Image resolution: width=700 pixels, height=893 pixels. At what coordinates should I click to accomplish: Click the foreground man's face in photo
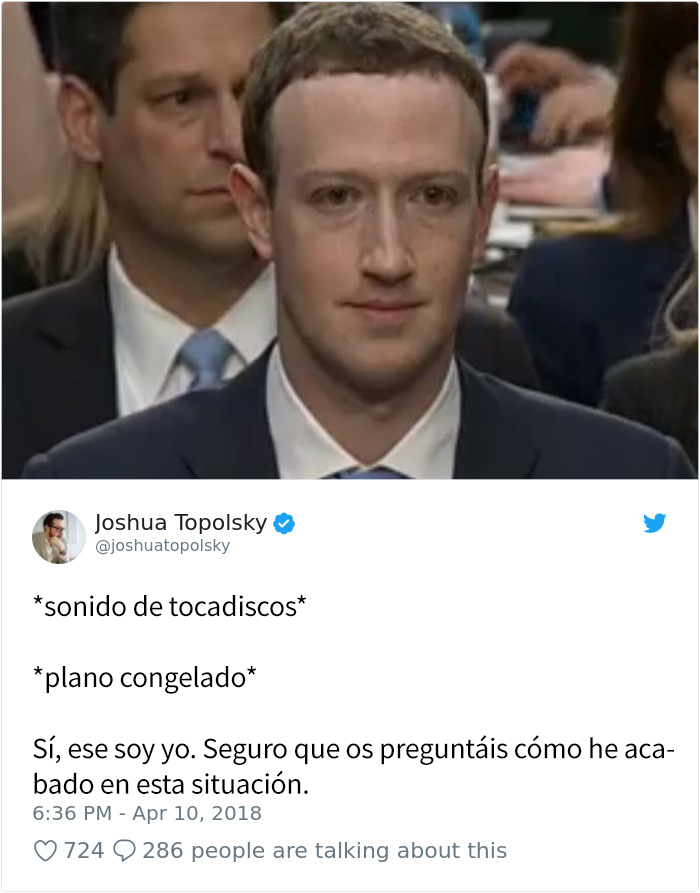[x=379, y=228]
